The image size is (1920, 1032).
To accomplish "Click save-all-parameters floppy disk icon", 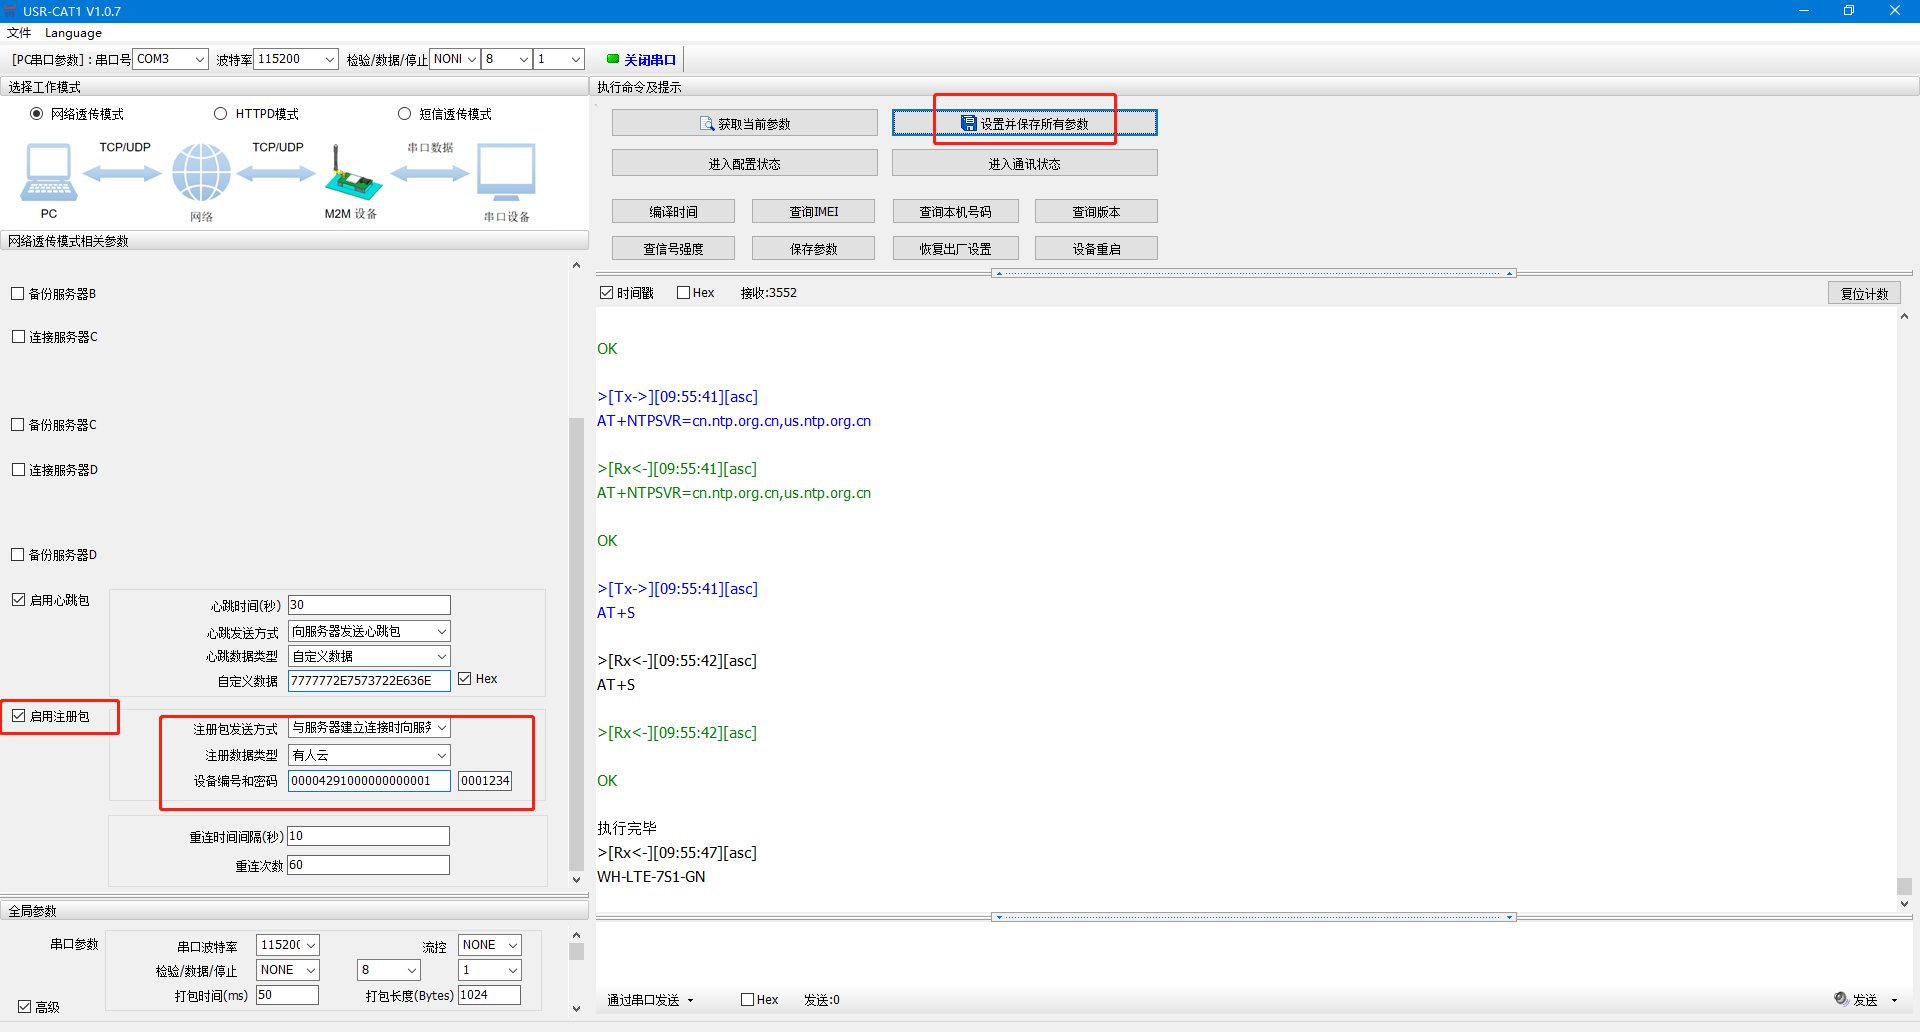I will (x=968, y=123).
